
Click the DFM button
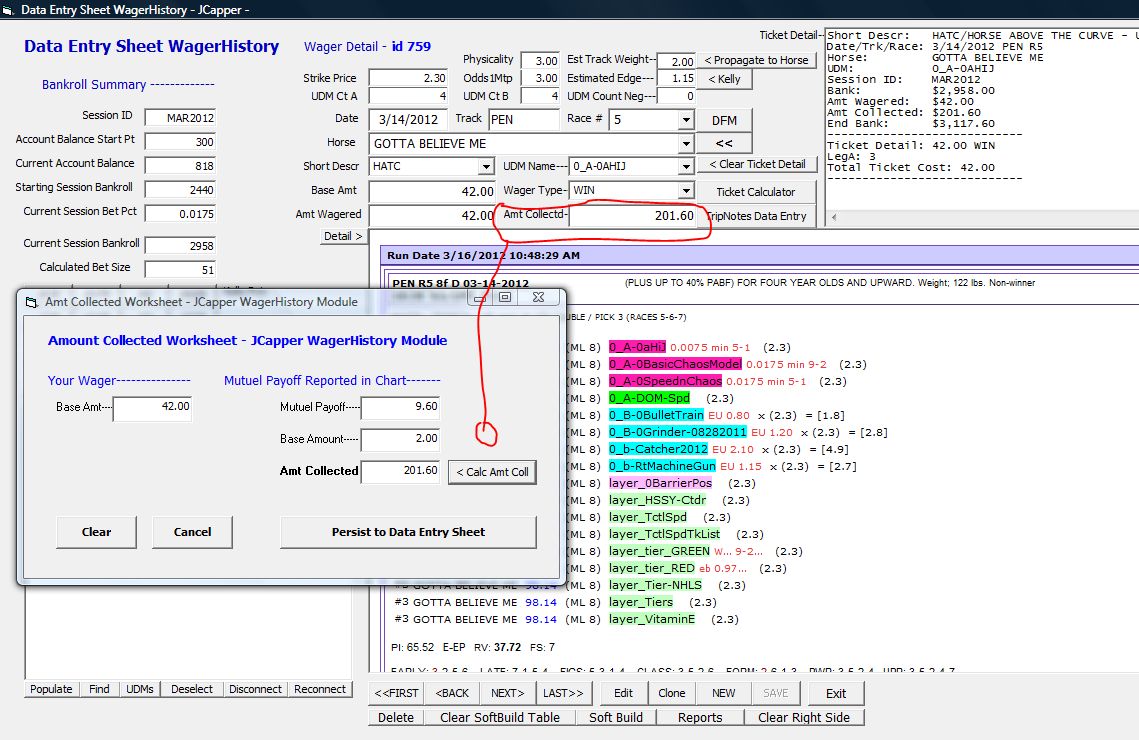724,121
